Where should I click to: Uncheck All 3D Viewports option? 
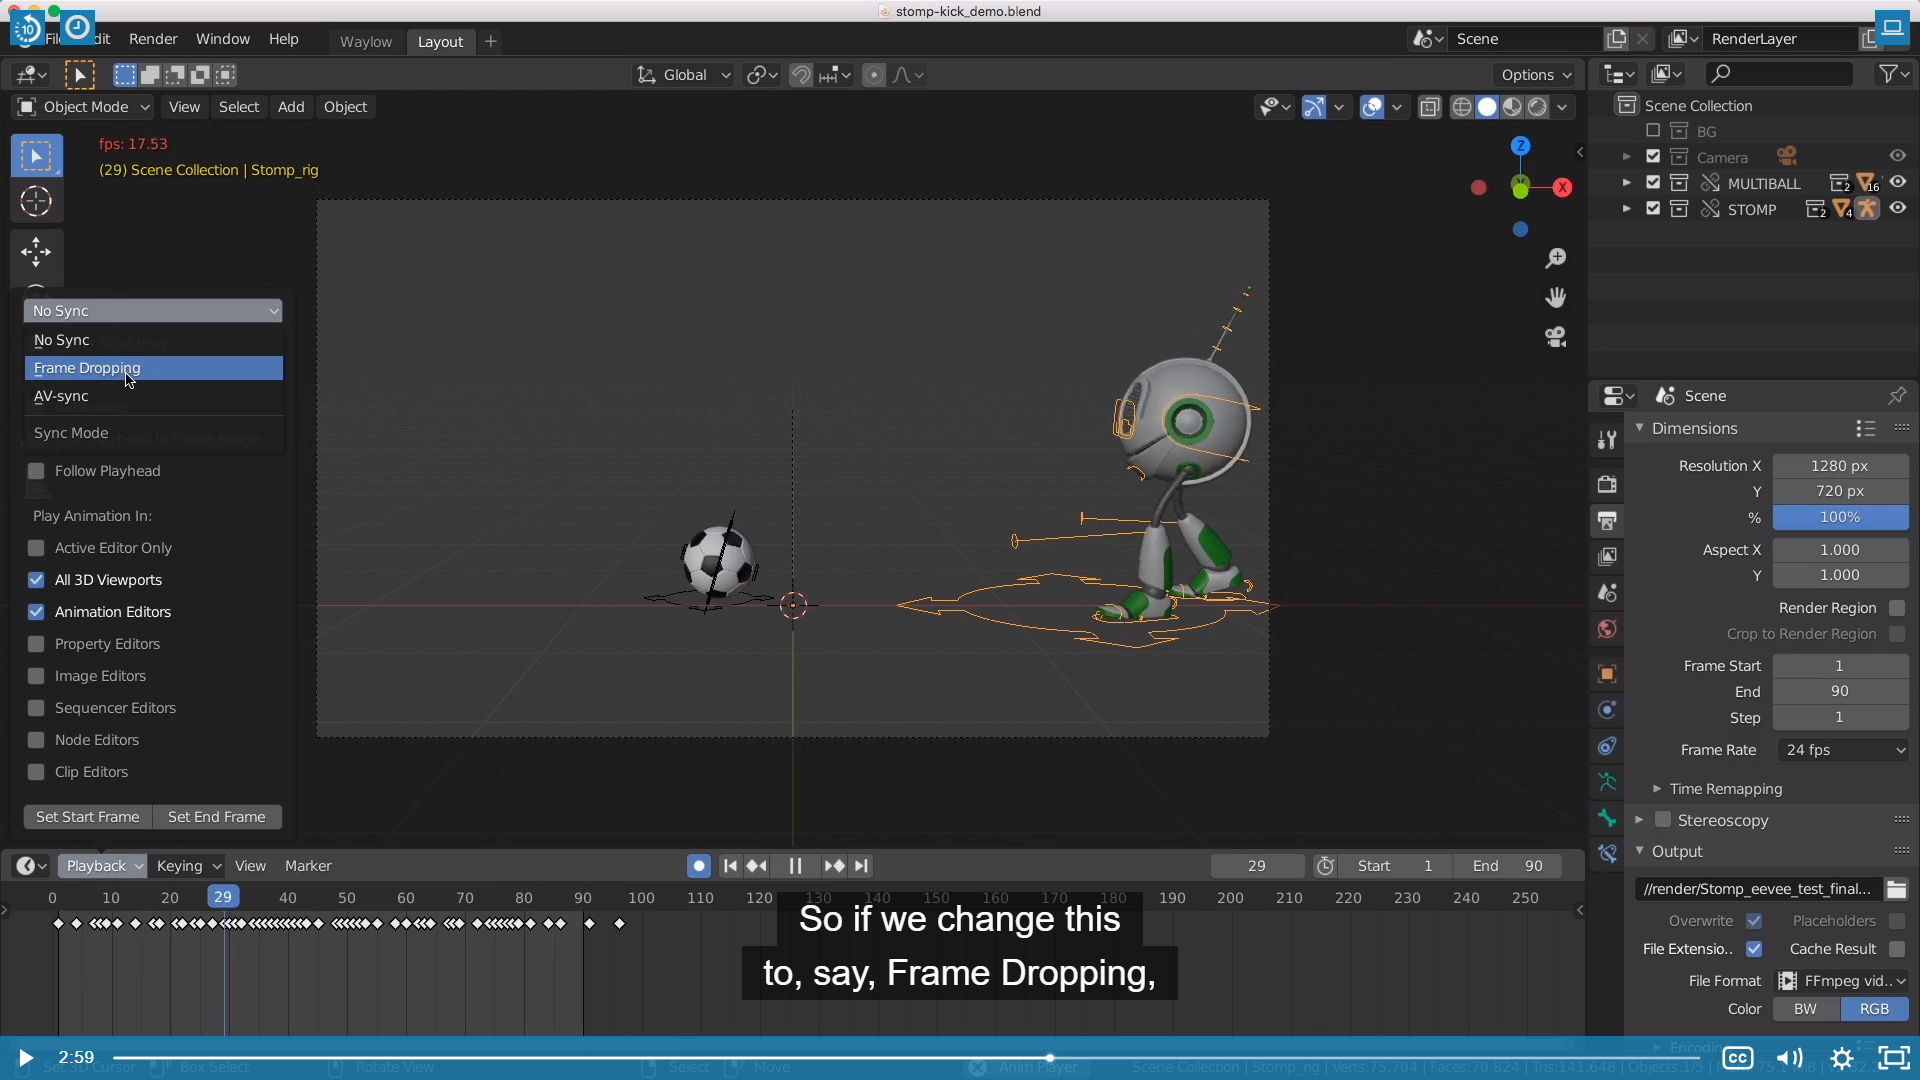coord(36,580)
